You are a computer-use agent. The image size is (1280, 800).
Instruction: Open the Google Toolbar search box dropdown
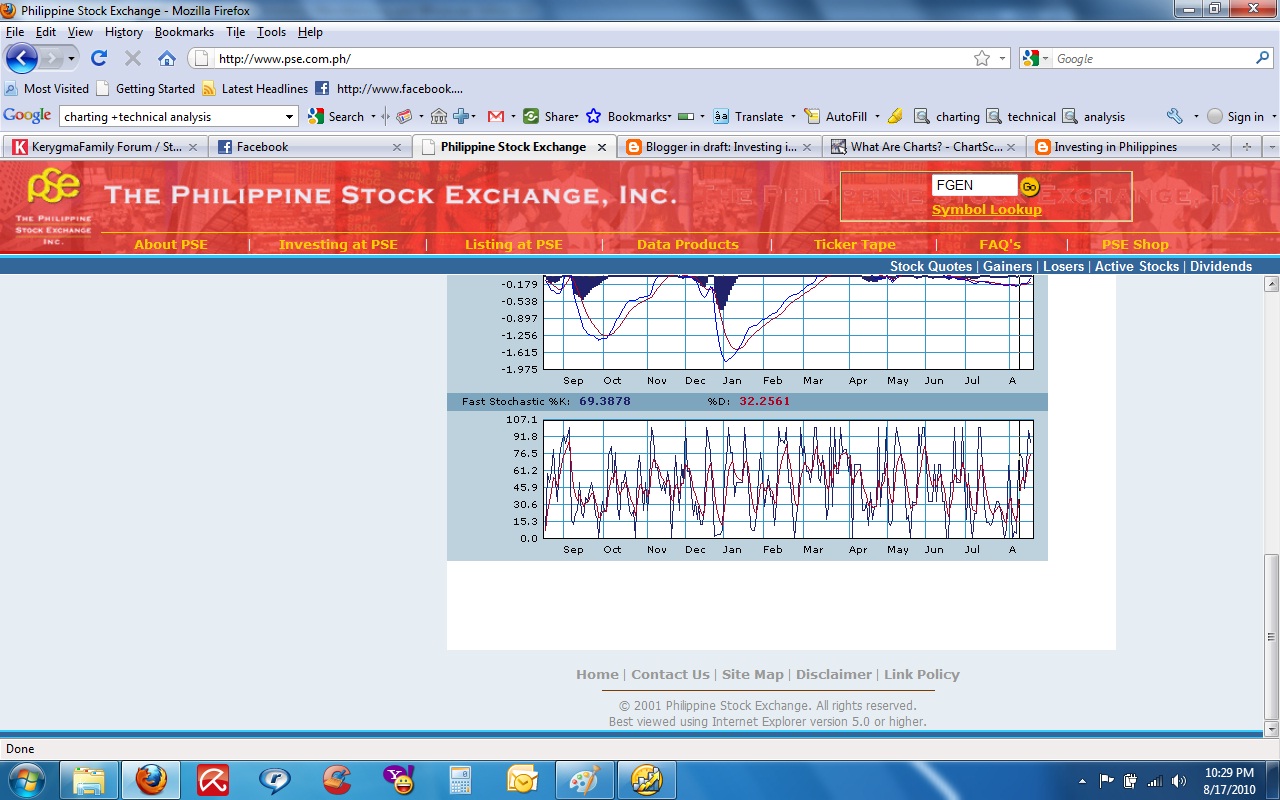tap(288, 116)
